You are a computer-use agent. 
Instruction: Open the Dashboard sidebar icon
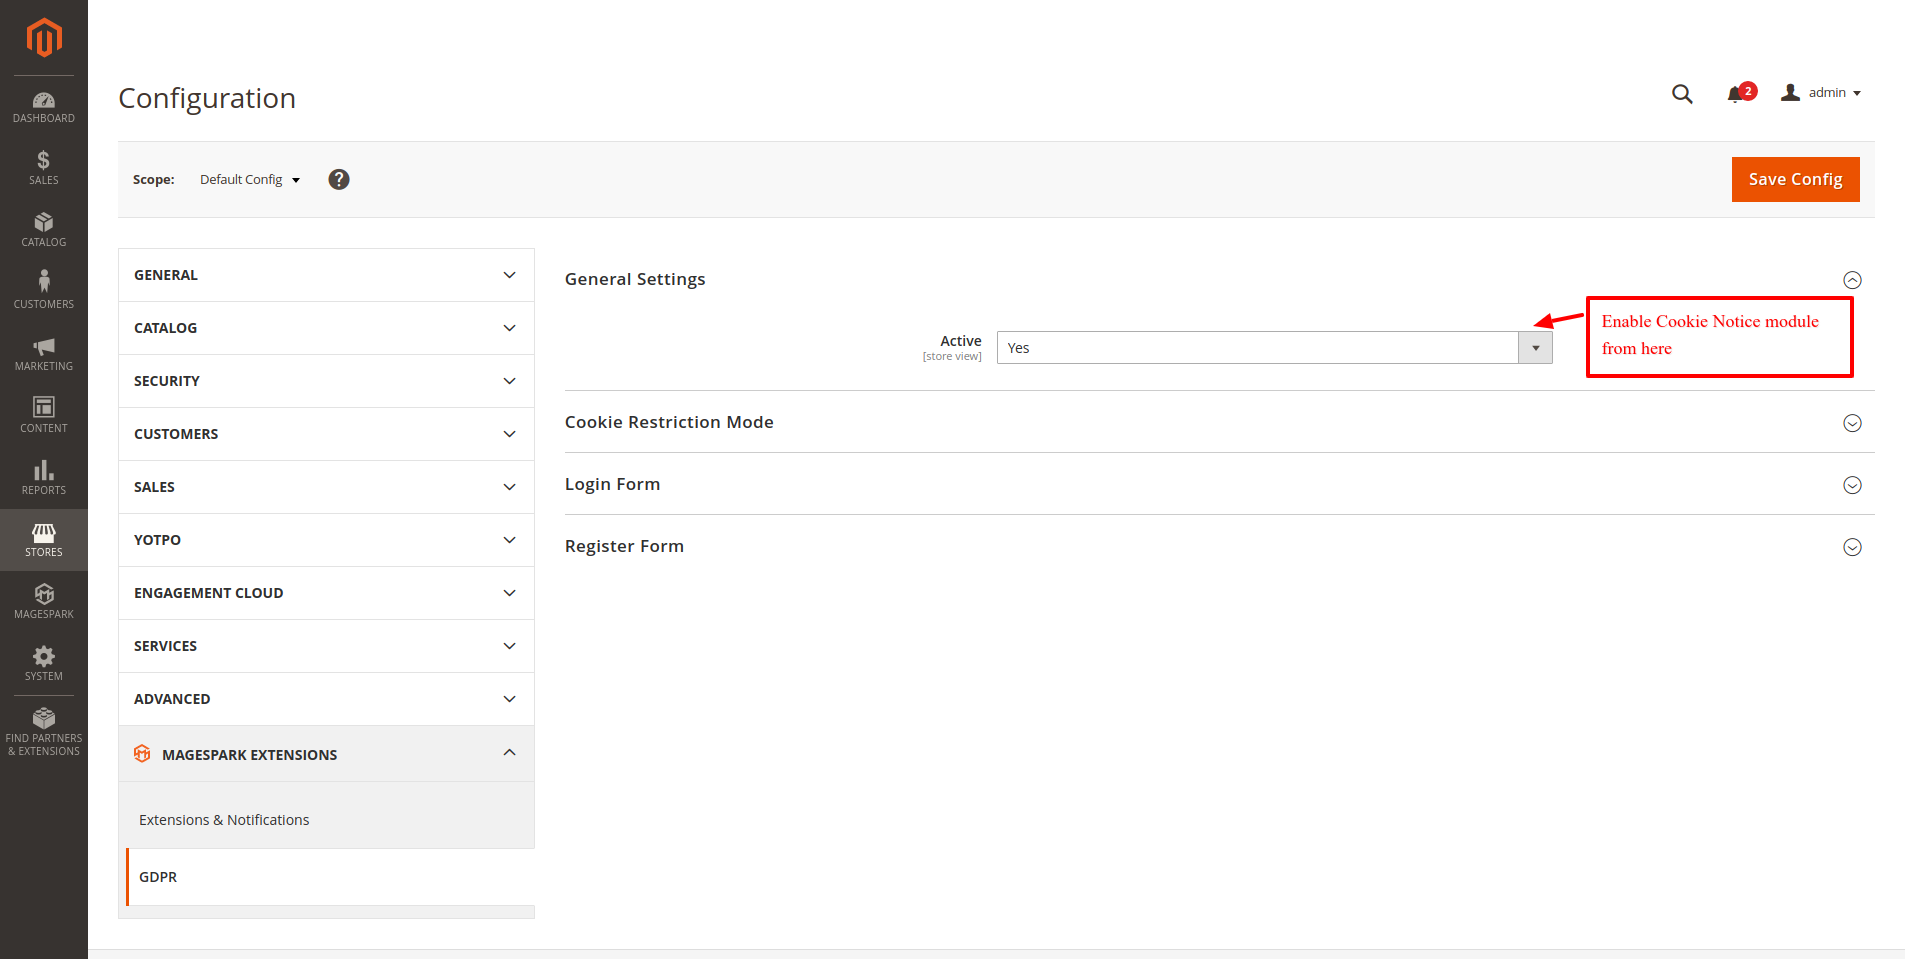pyautogui.click(x=44, y=107)
